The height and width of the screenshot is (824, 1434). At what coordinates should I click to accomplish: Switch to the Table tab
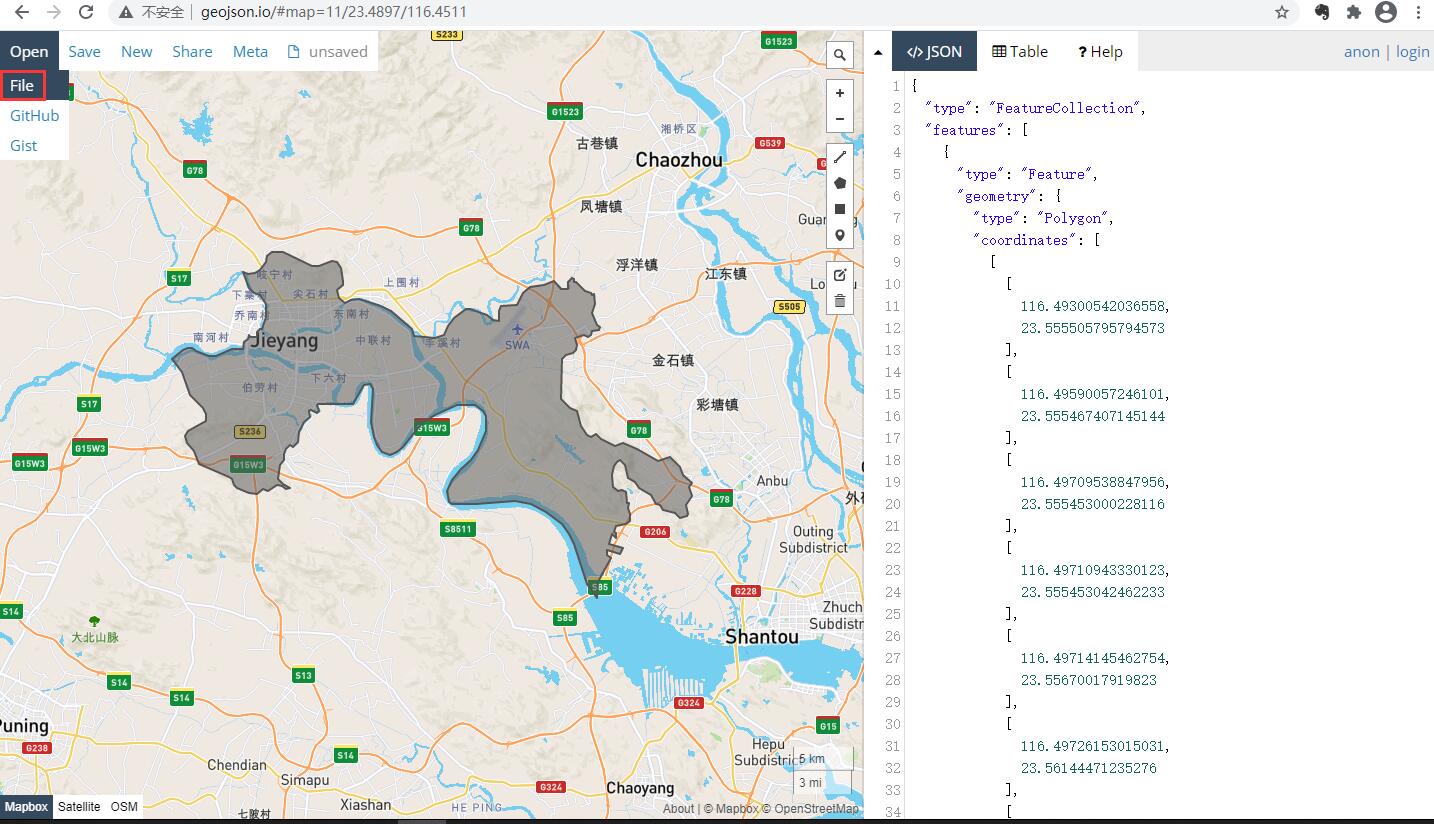click(1019, 51)
